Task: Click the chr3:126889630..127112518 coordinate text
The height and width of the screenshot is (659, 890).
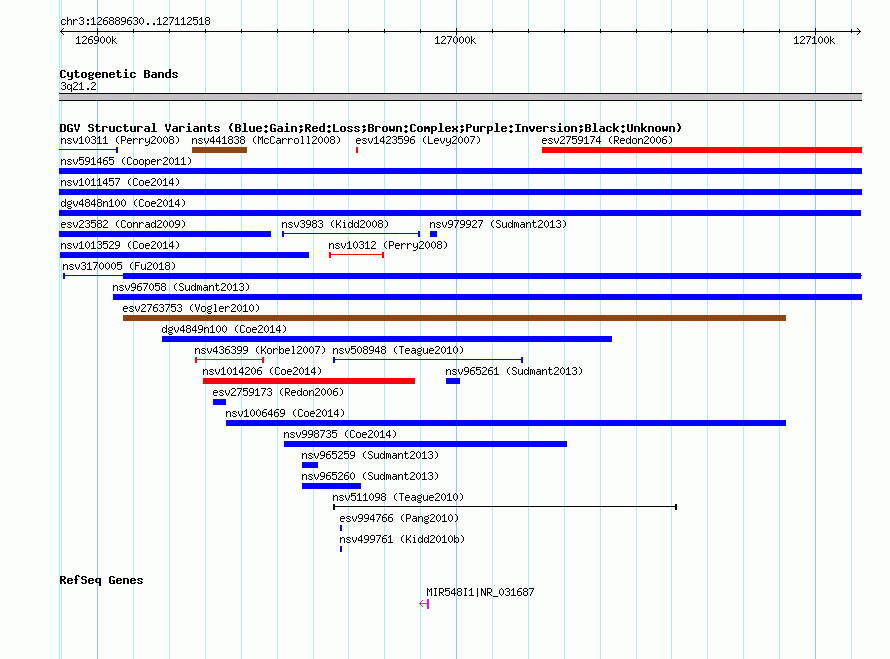Action: tap(135, 21)
